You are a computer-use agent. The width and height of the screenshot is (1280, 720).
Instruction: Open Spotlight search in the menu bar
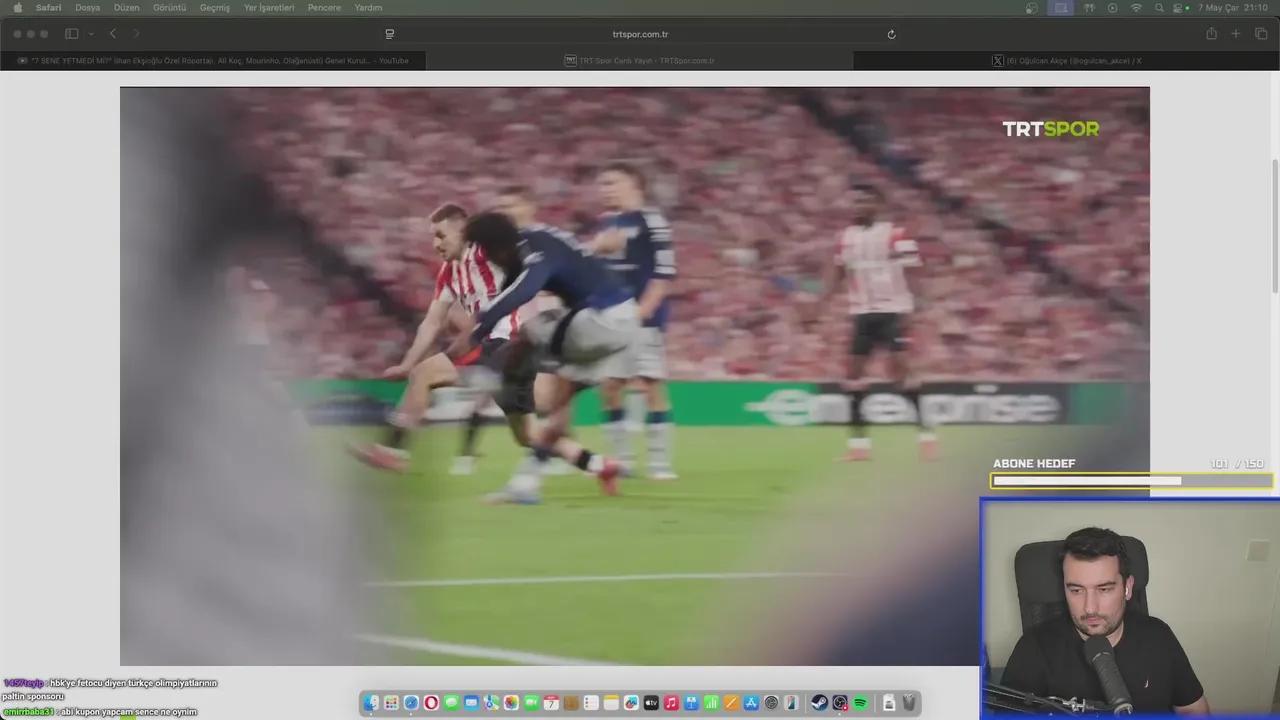click(x=1159, y=7)
